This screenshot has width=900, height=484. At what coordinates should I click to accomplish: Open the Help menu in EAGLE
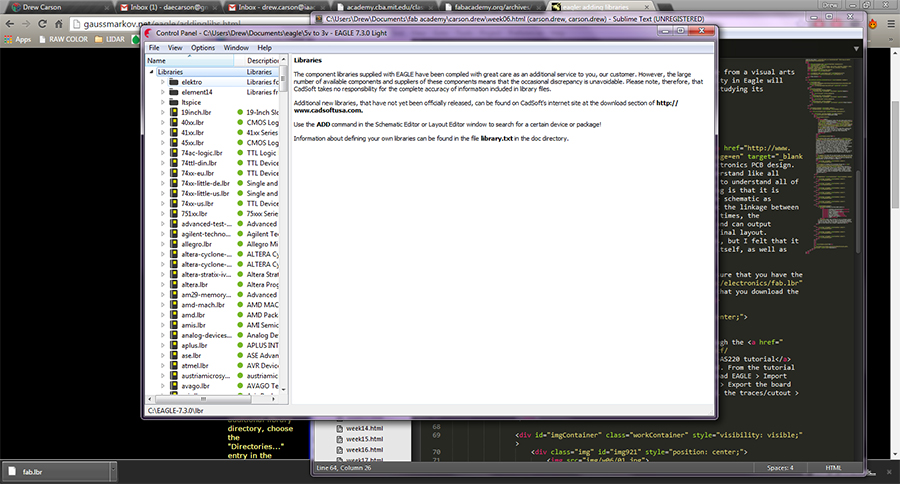[264, 48]
